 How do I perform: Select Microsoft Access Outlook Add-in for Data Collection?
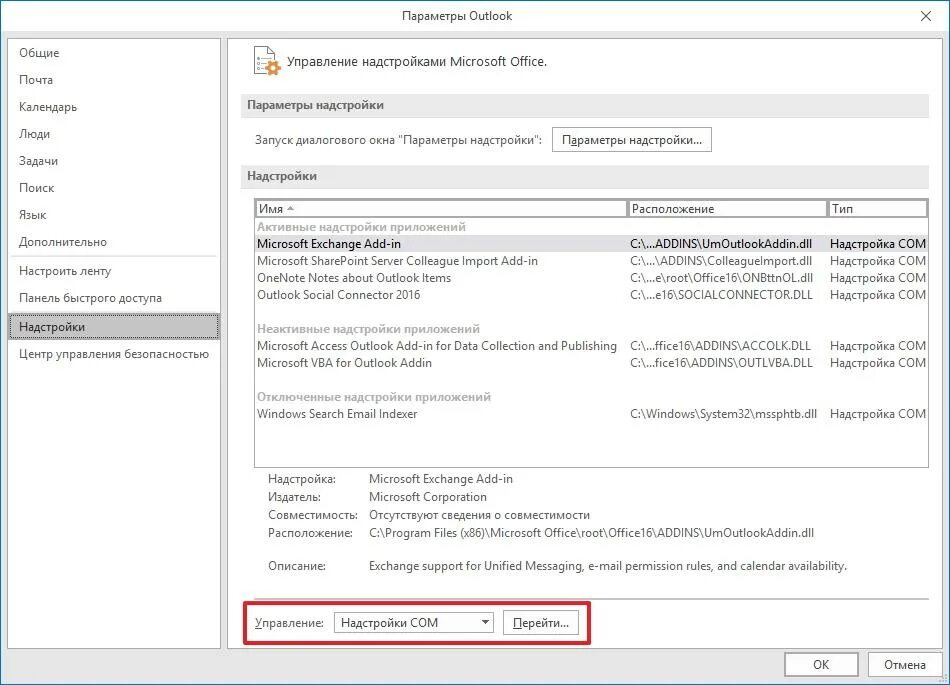(x=591, y=345)
